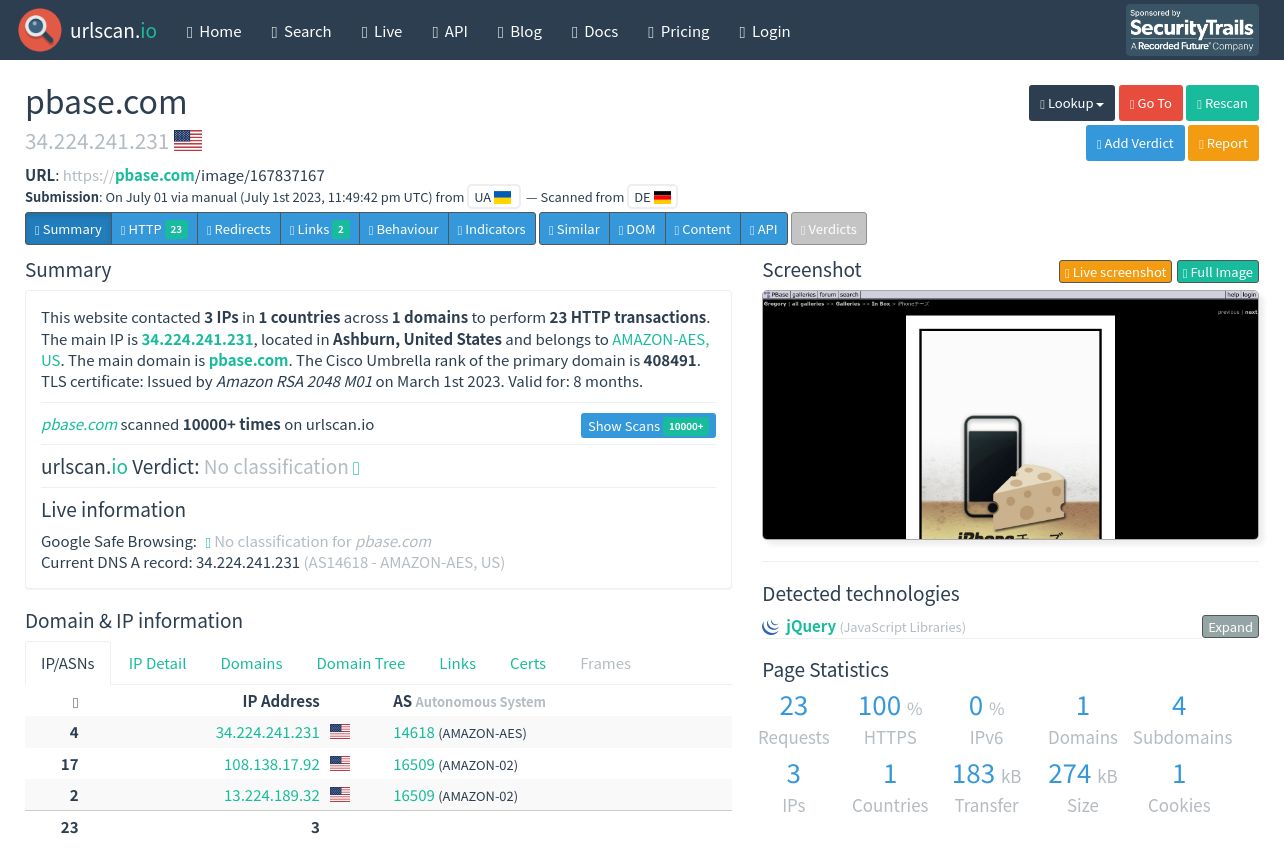
Task: Click the jQuery logo icon
Action: (x=771, y=627)
